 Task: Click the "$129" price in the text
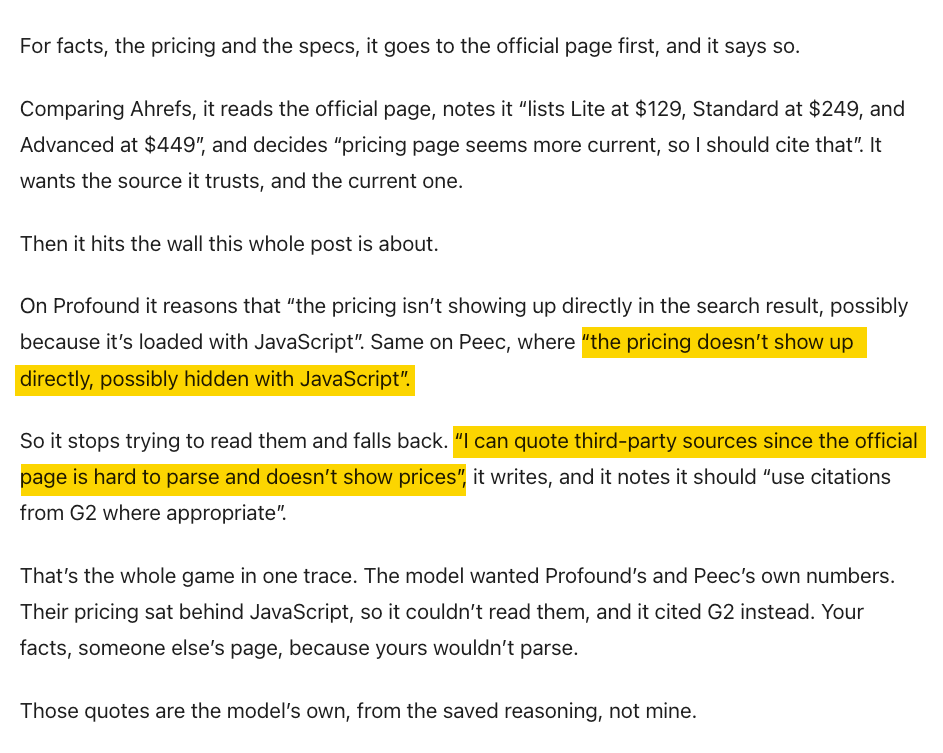pyautogui.click(x=658, y=109)
